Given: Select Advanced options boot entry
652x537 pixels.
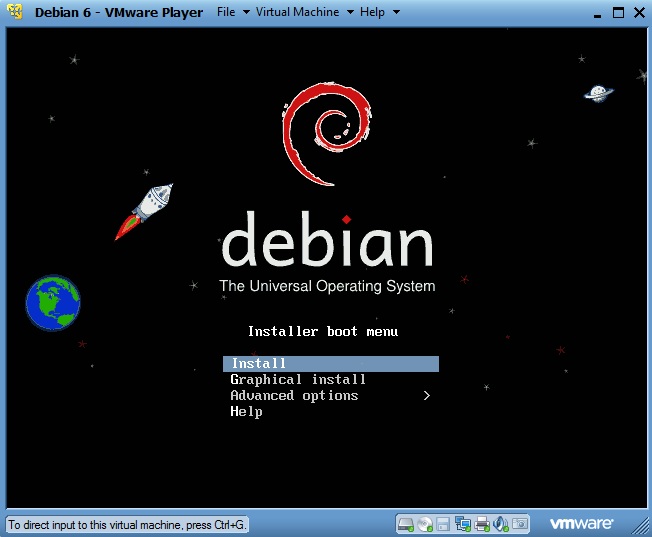Looking at the screenshot, I should coord(294,396).
